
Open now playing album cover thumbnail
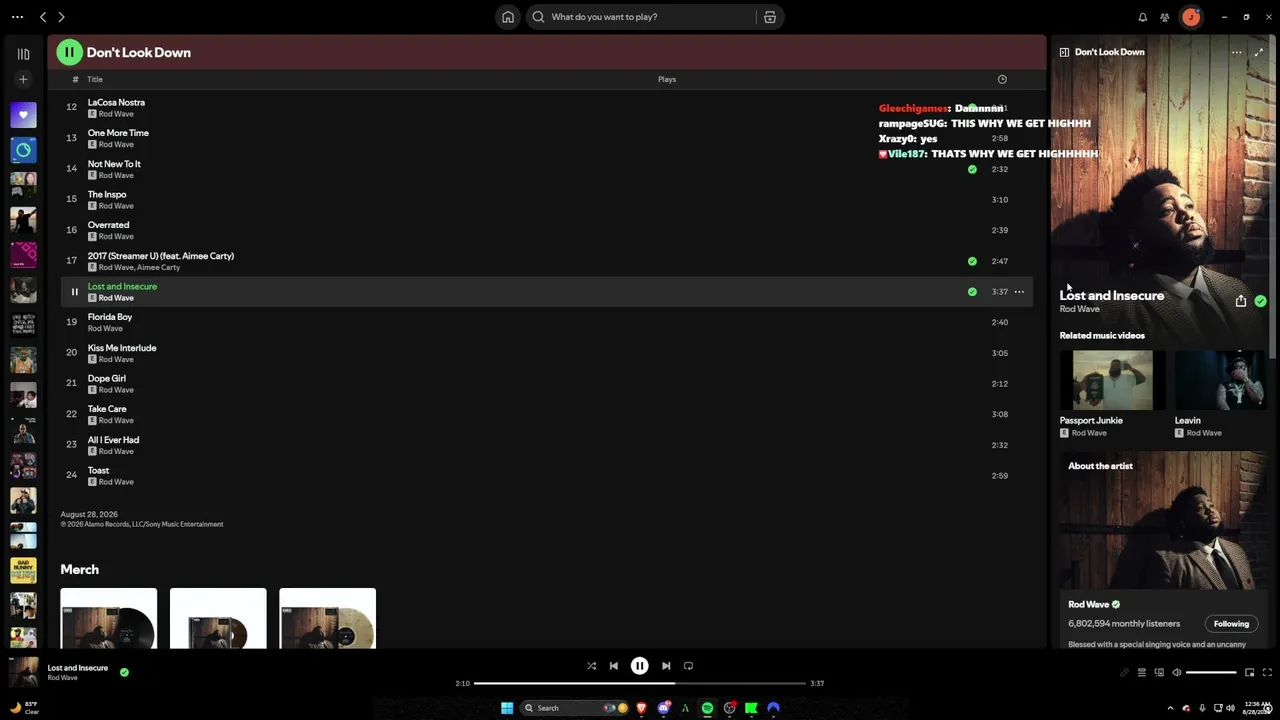point(24,671)
